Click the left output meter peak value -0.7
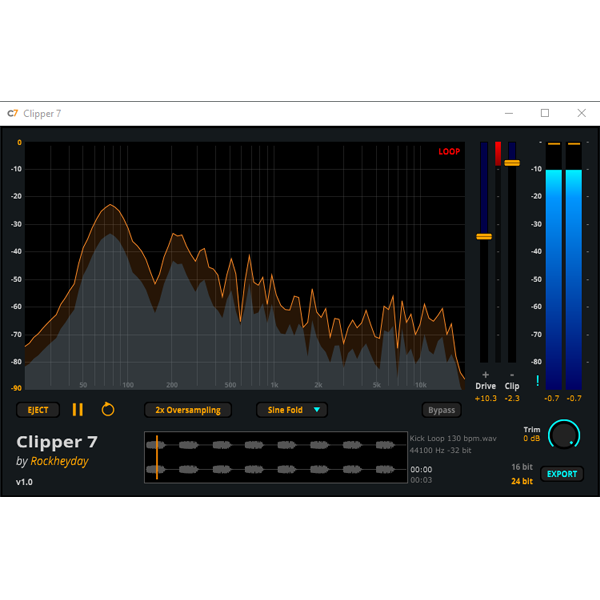The height and width of the screenshot is (600, 600). pos(551,398)
